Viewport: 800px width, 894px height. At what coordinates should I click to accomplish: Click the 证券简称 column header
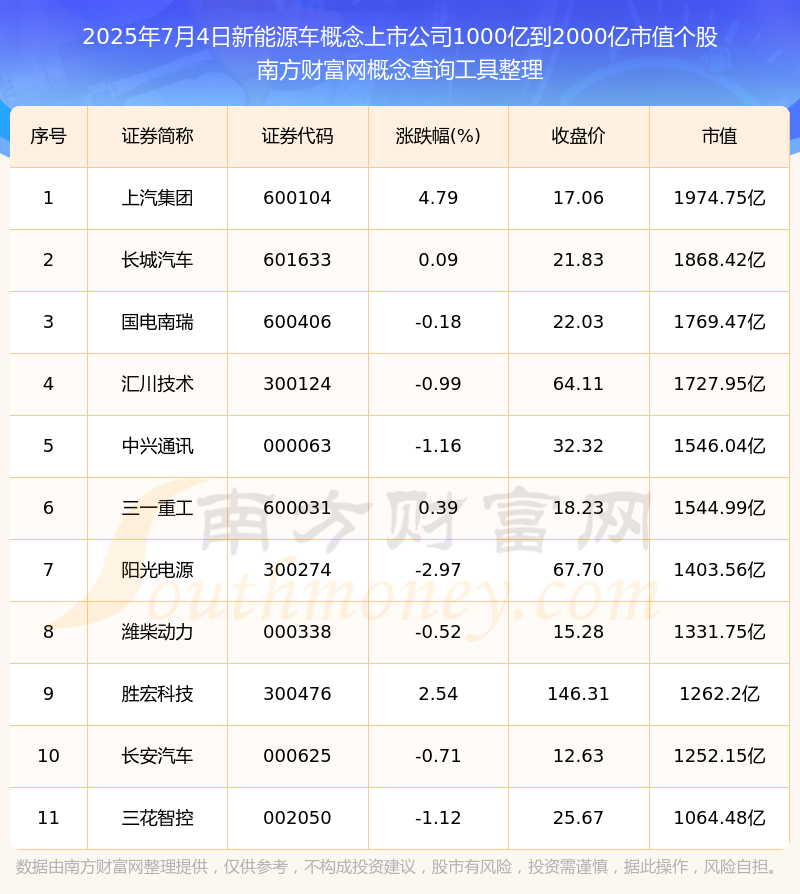[157, 136]
